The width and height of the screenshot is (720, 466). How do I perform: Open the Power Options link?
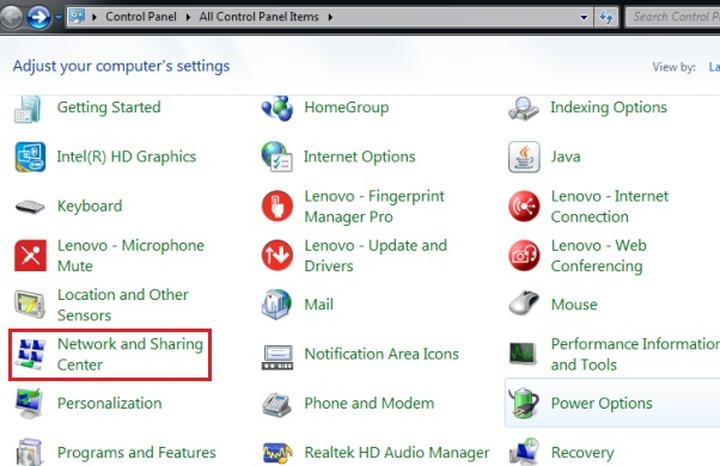click(x=602, y=403)
